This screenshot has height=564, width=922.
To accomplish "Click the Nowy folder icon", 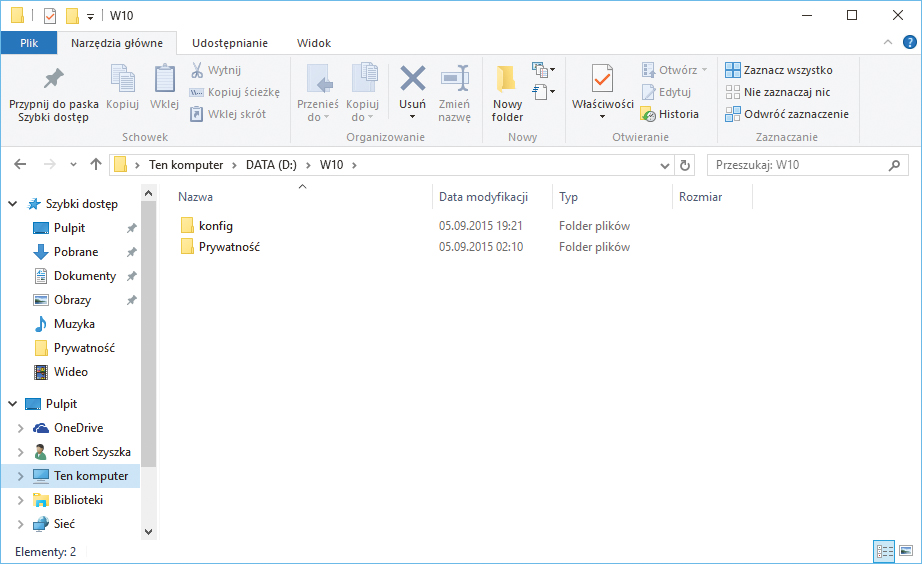I will 507,80.
